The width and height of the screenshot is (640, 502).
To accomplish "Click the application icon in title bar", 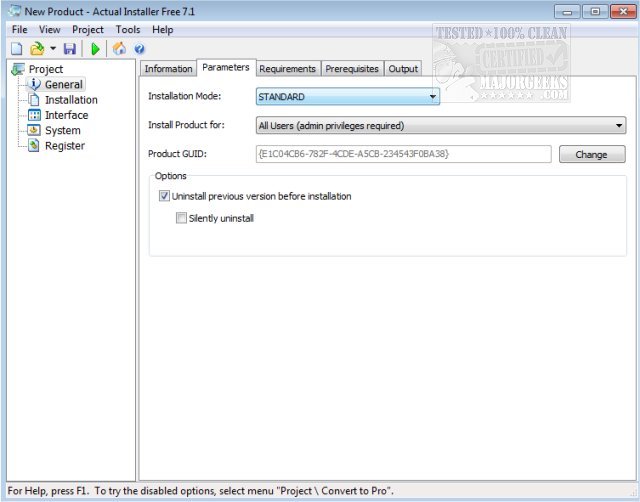I will [15, 11].
